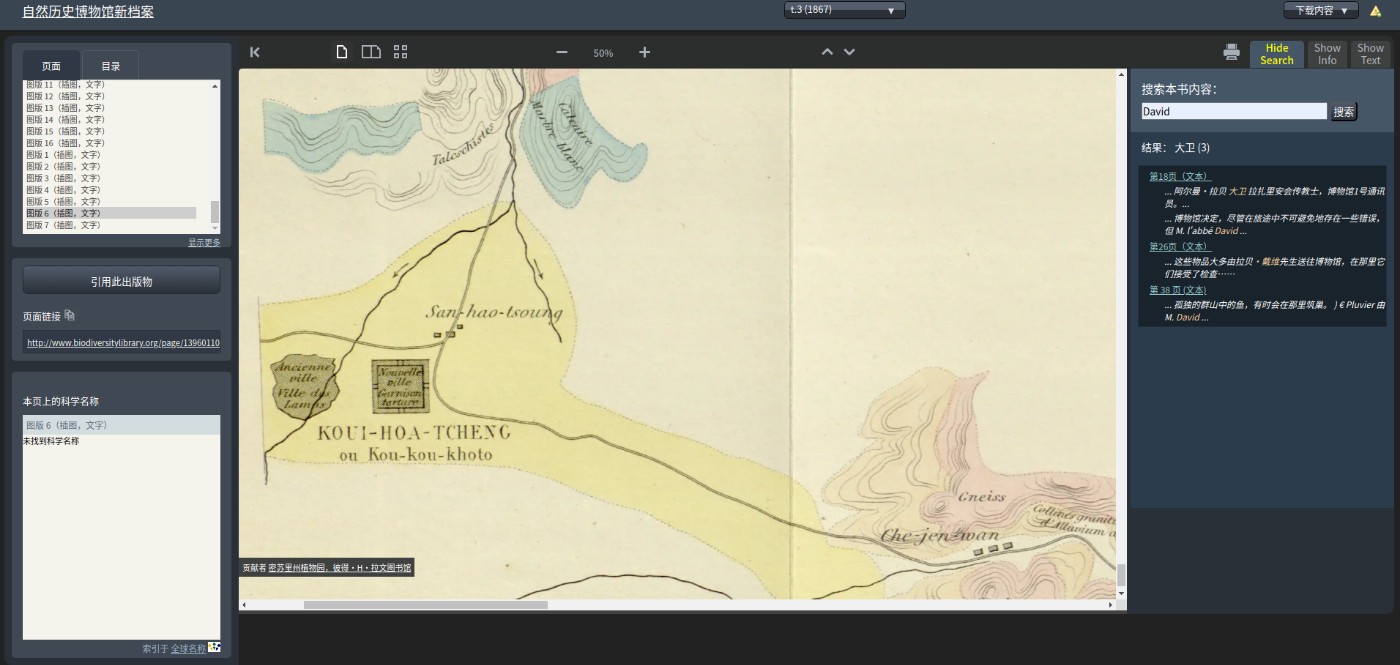1400x665 pixels.
Task: Click the horizontal scrollbar under the map
Action: [x=426, y=605]
